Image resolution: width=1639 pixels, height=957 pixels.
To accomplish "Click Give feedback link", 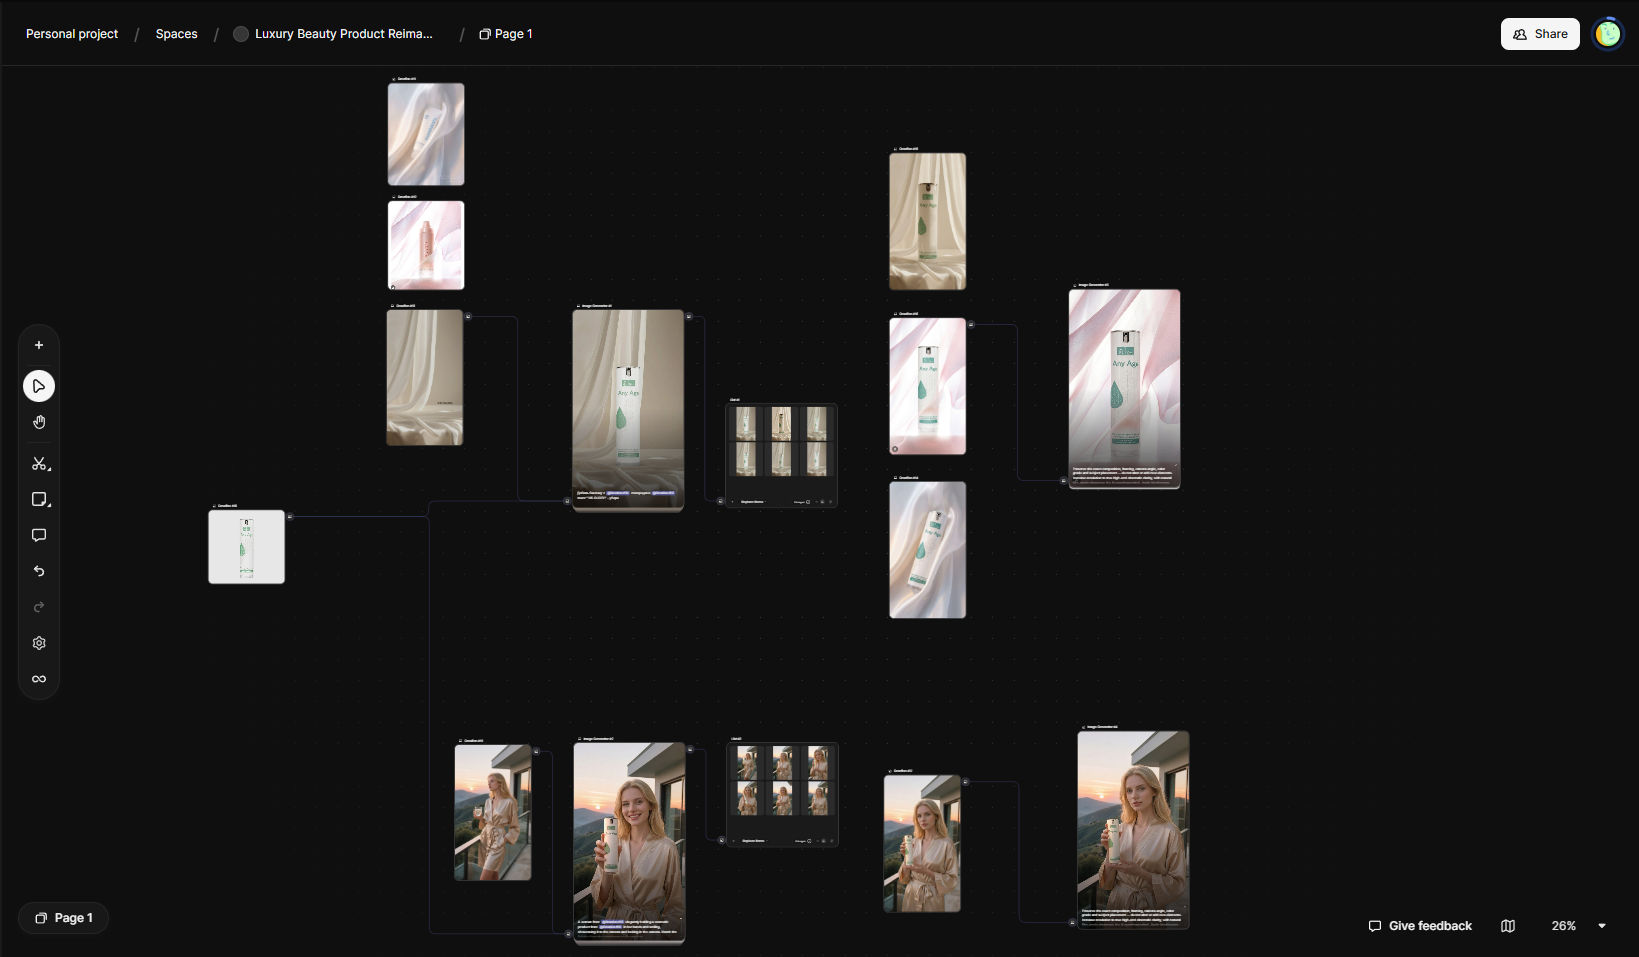I will (x=1420, y=926).
